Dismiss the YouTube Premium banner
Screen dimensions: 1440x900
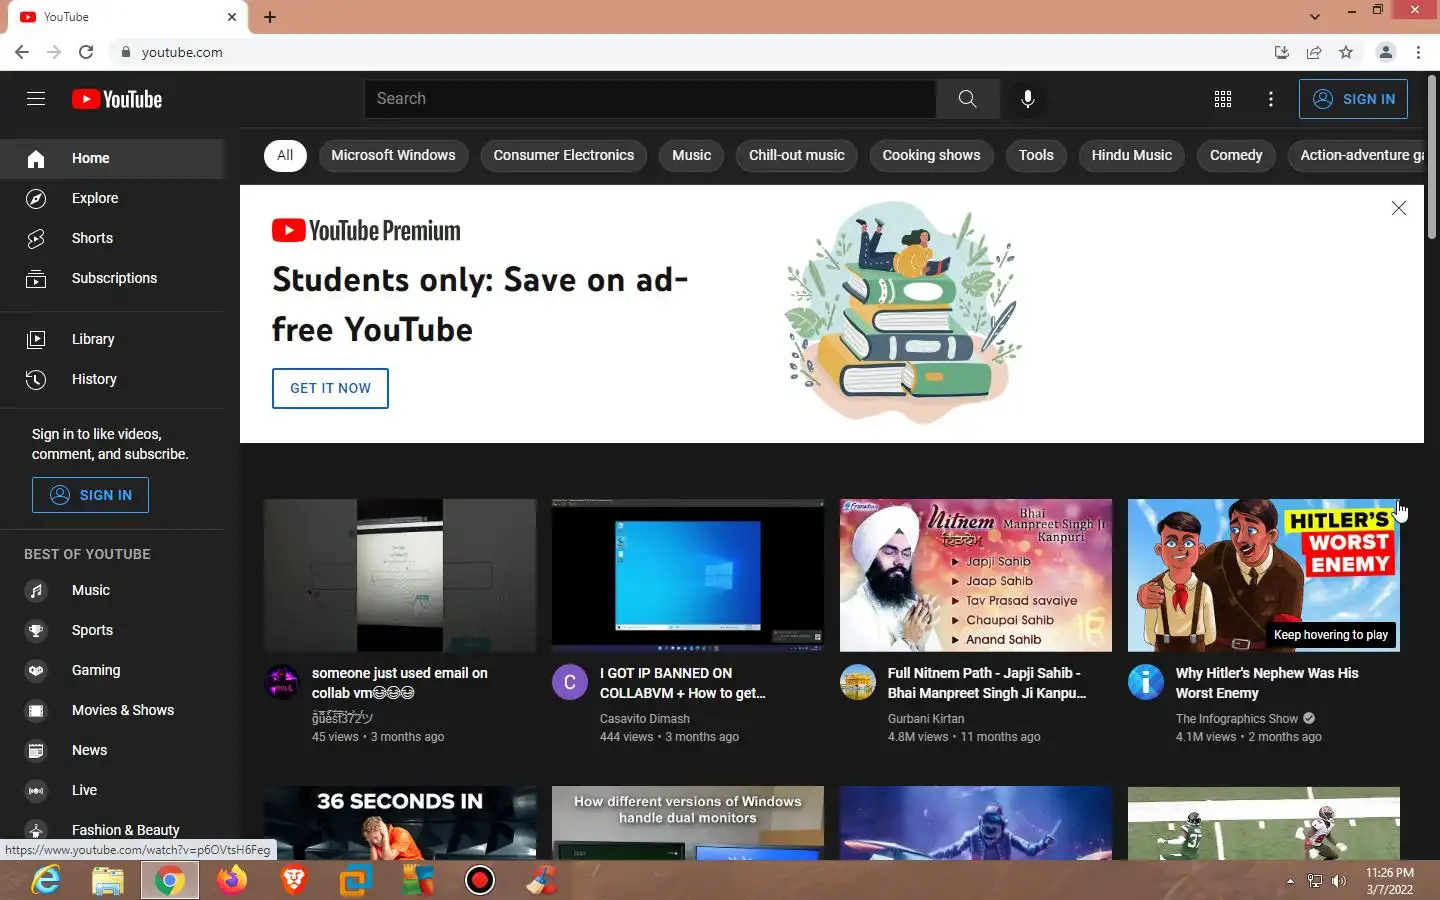1398,208
